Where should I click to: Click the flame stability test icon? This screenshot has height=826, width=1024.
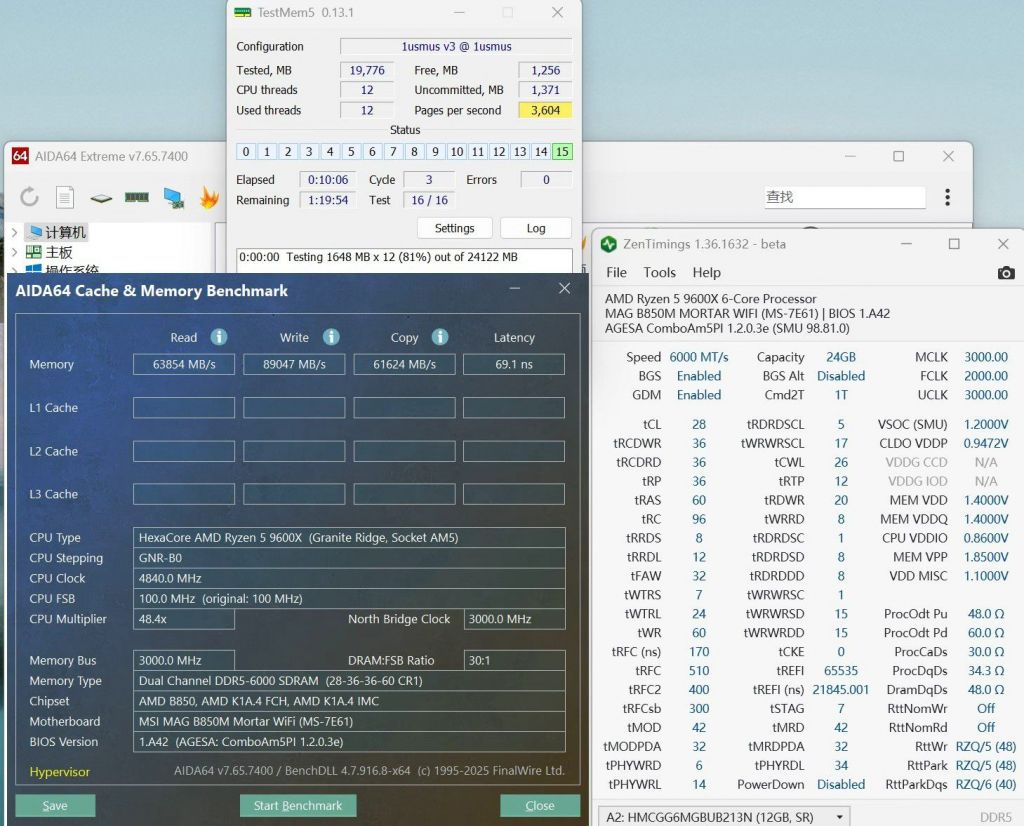tap(208, 198)
